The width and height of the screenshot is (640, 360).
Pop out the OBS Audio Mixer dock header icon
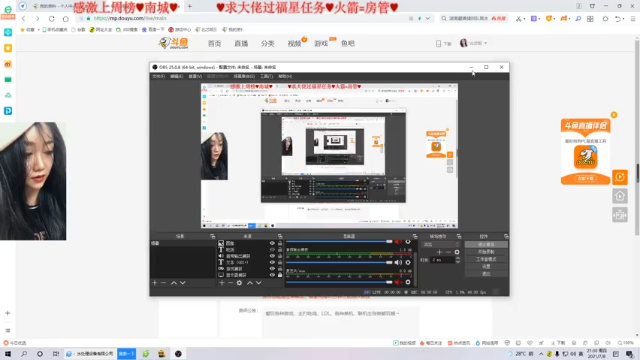click(x=415, y=236)
